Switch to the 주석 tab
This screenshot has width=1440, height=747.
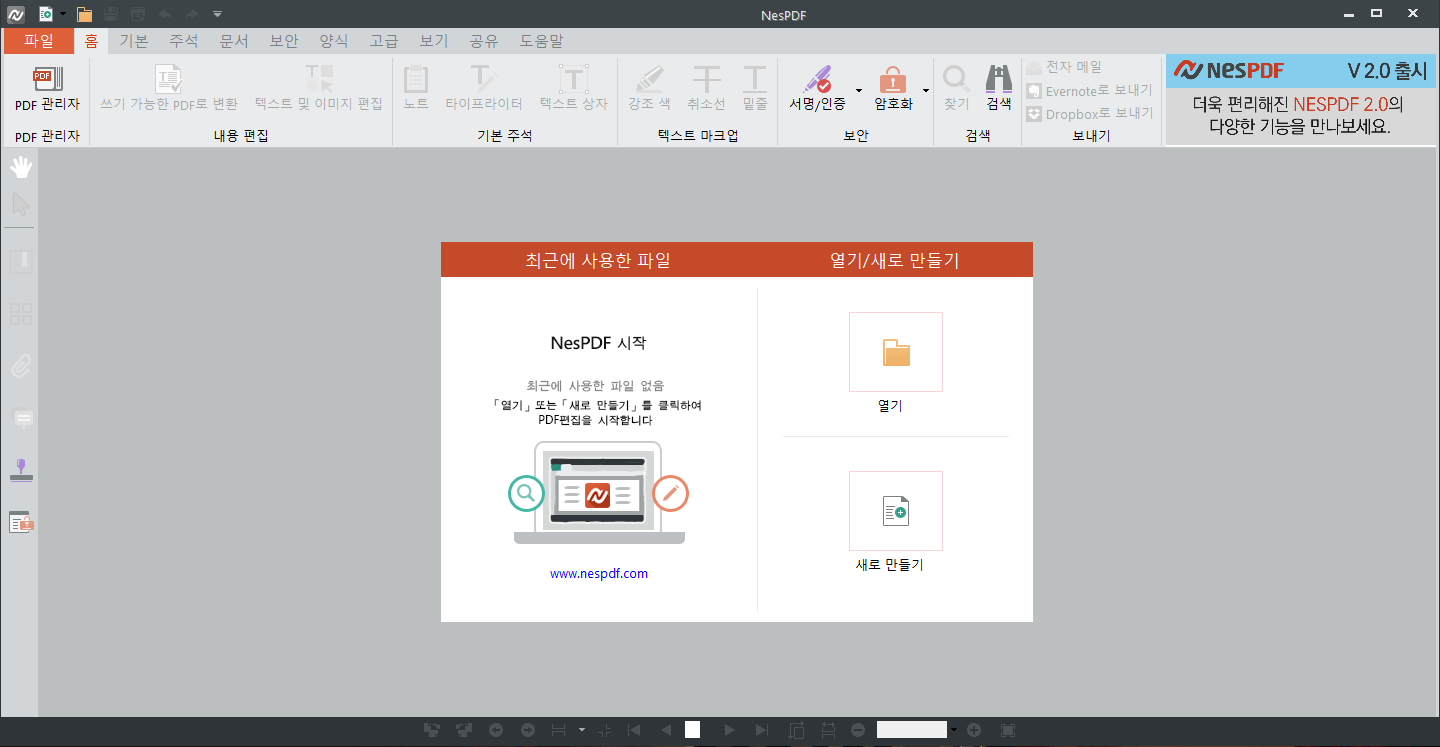(x=183, y=41)
